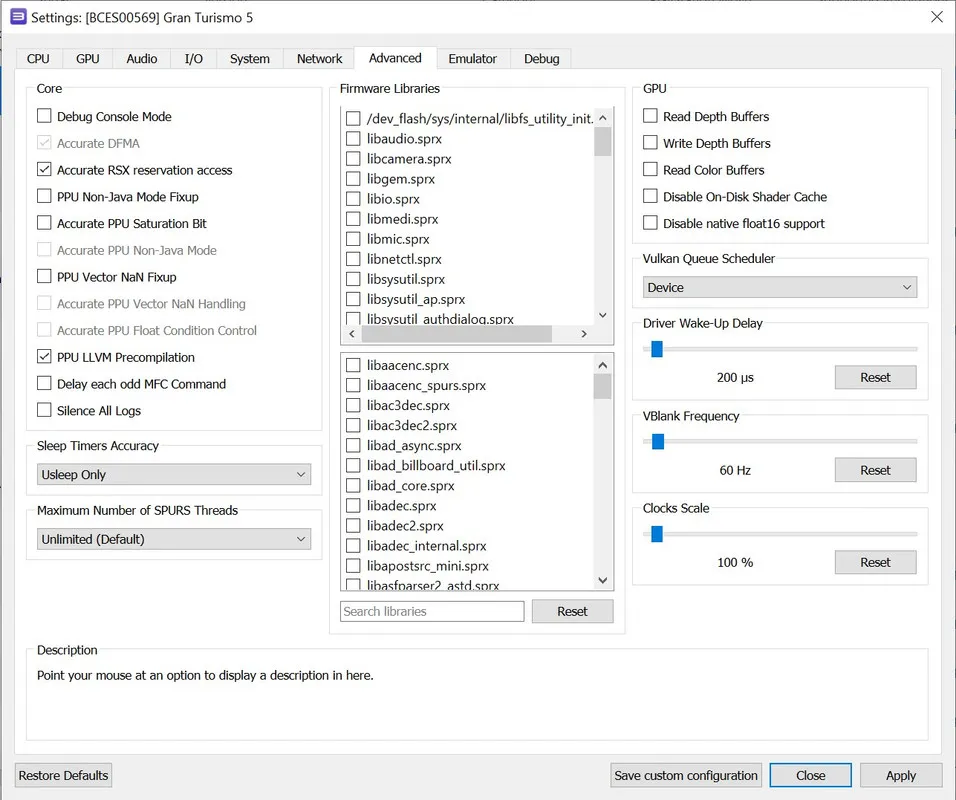The height and width of the screenshot is (800, 956).
Task: Enable Silence All Logs
Action: [x=44, y=410]
